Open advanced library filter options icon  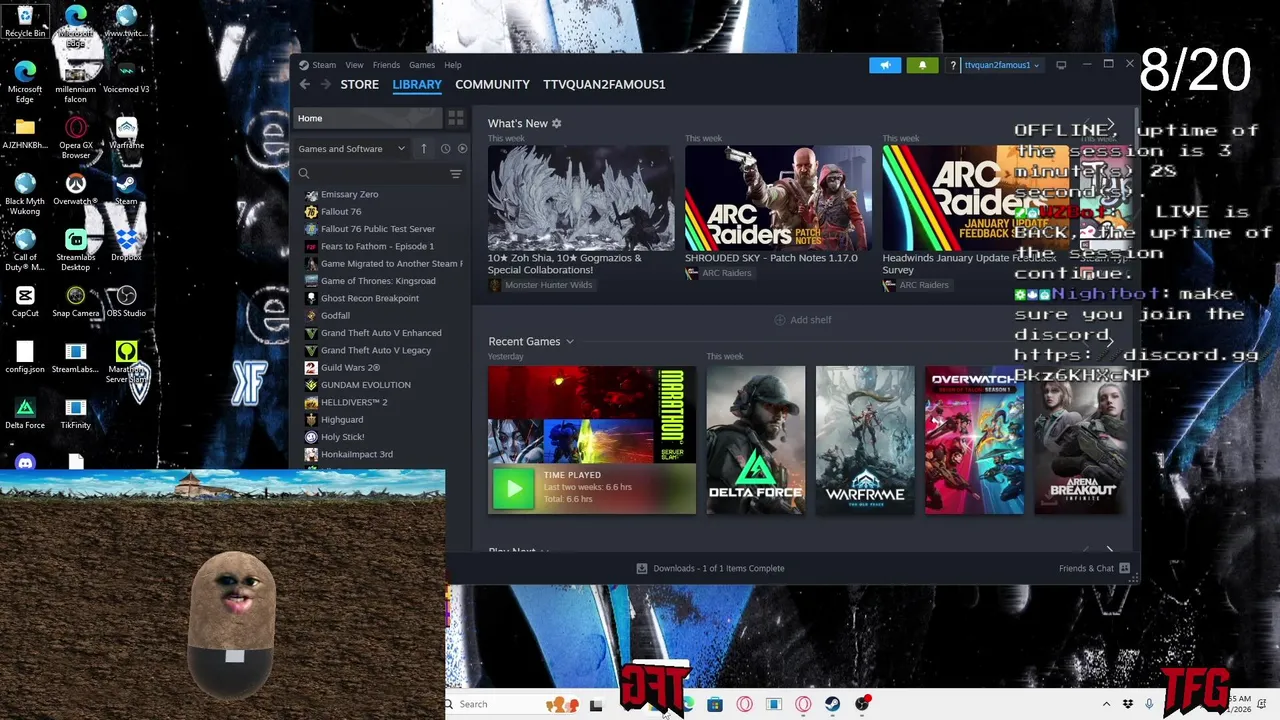[x=456, y=174]
